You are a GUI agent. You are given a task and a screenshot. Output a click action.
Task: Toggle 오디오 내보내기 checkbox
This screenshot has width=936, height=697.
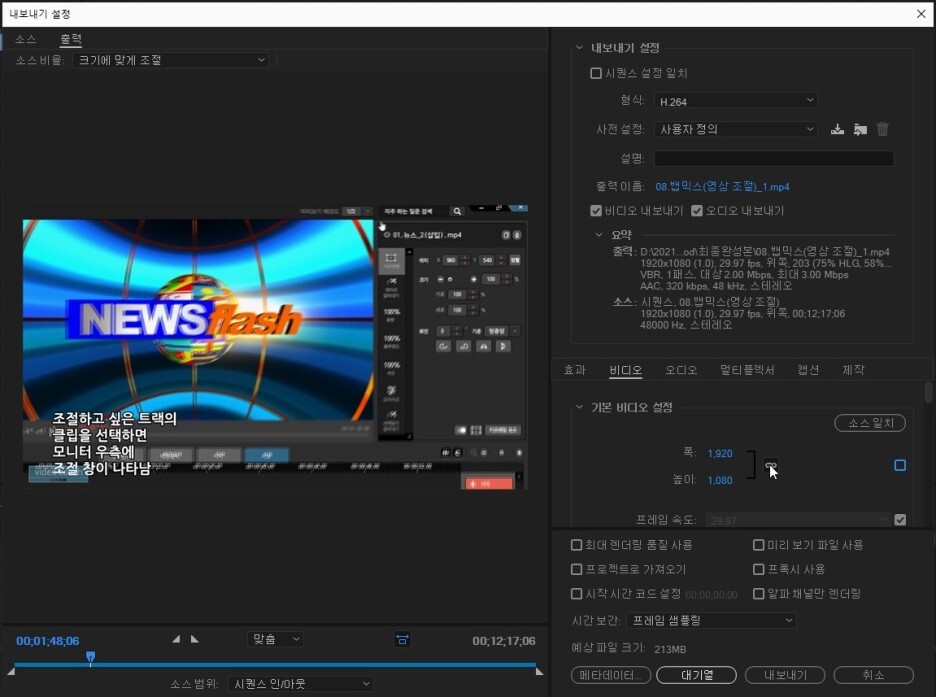tap(697, 211)
